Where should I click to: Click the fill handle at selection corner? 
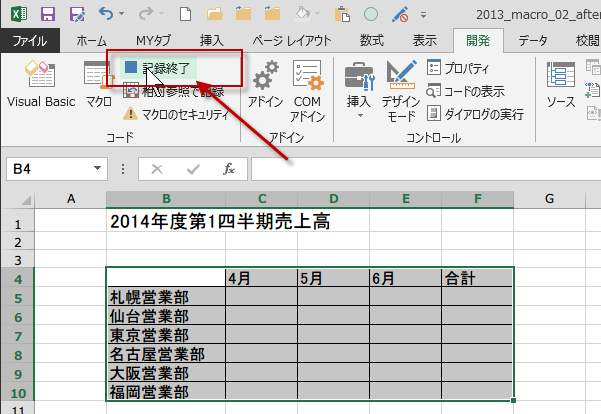coord(513,401)
